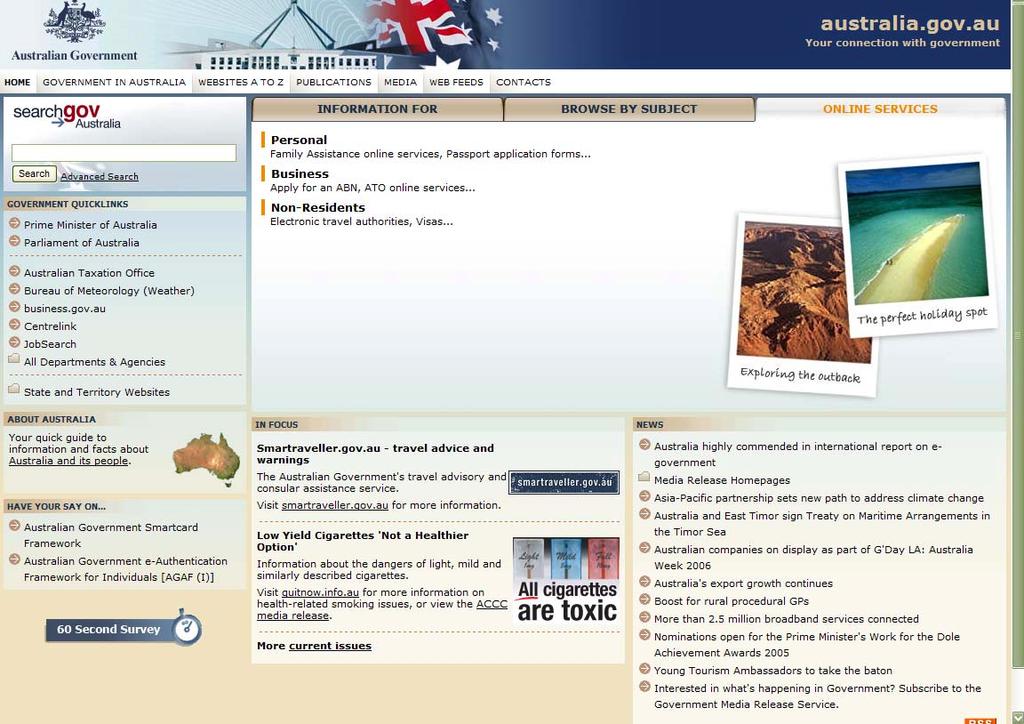The width and height of the screenshot is (1024, 724).
Task: Click arrow bullet beside e-Authentication Framework item
Action: (x=14, y=559)
